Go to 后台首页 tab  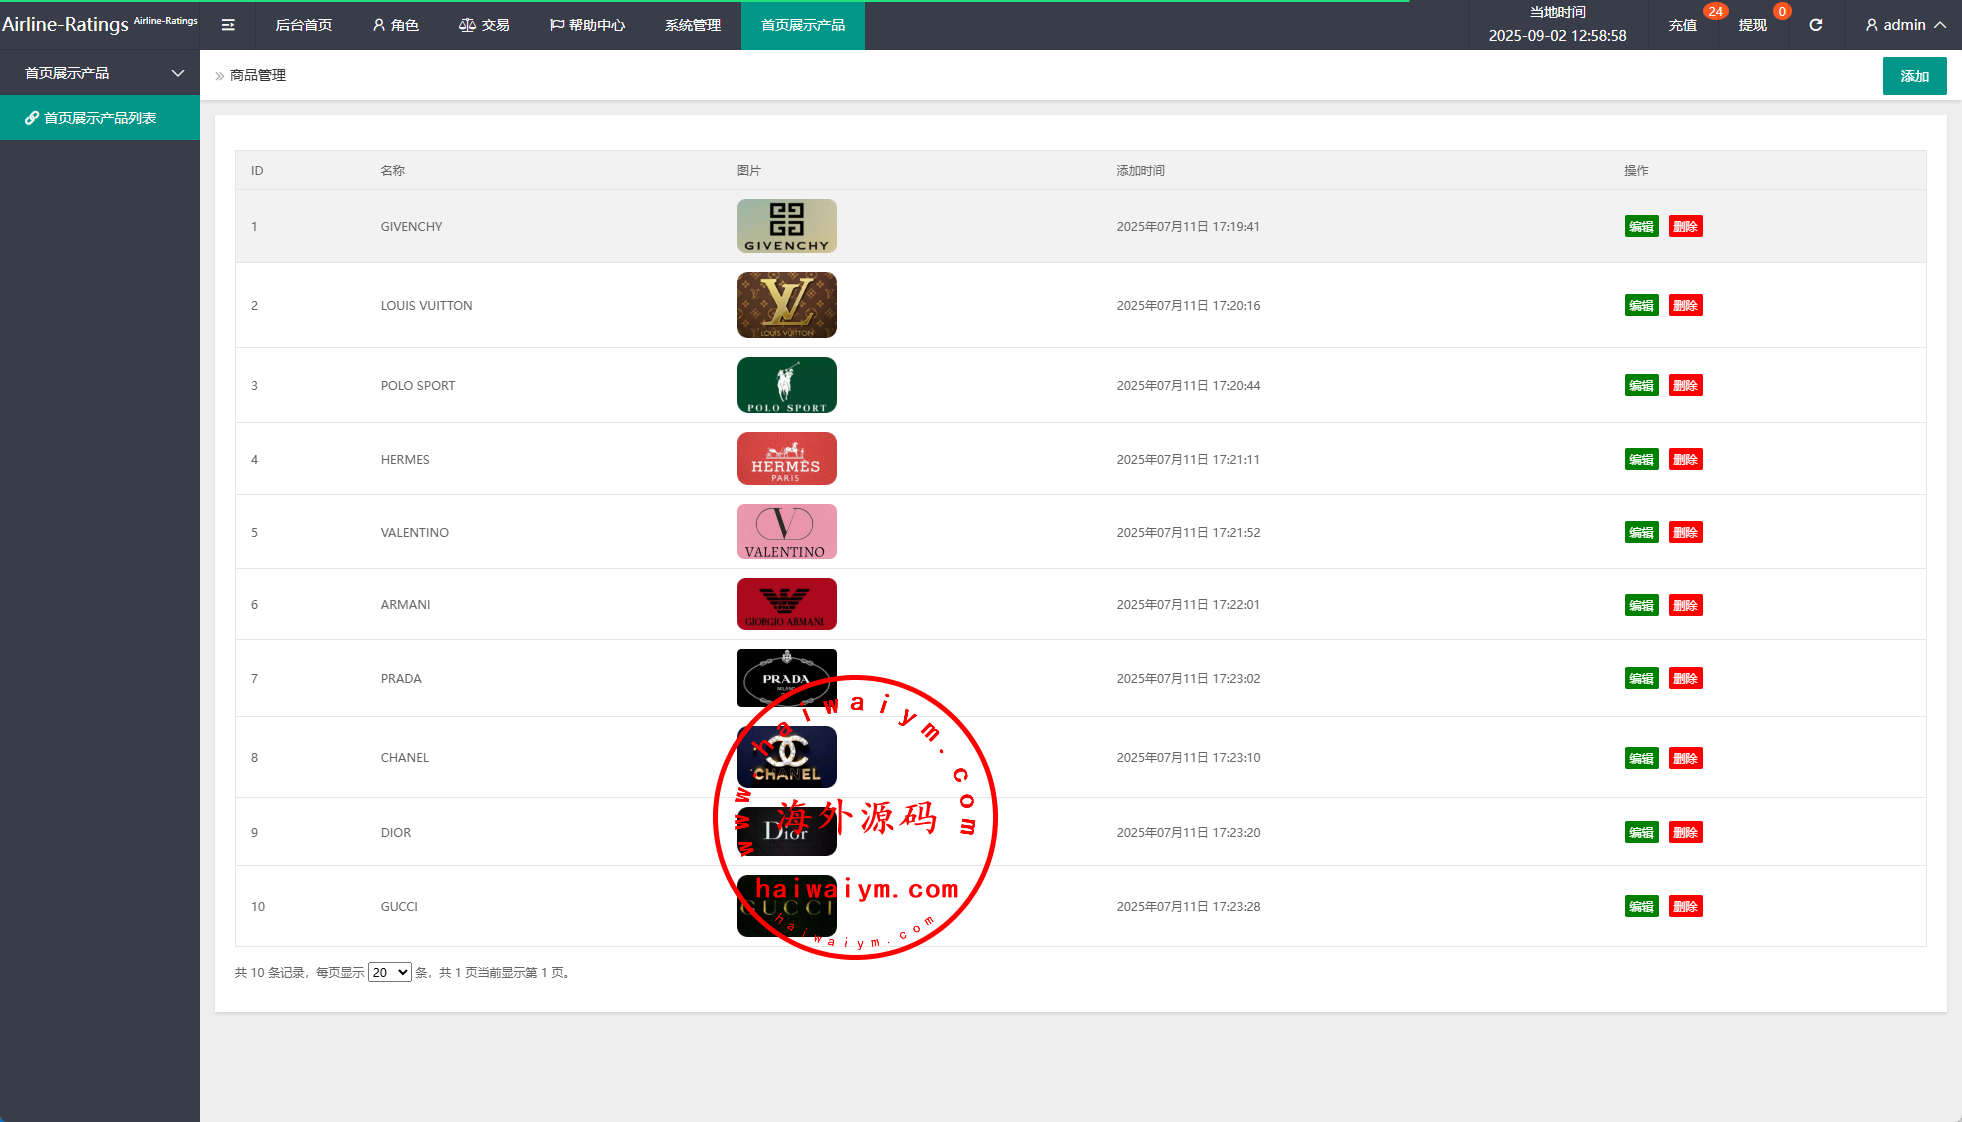coord(303,25)
